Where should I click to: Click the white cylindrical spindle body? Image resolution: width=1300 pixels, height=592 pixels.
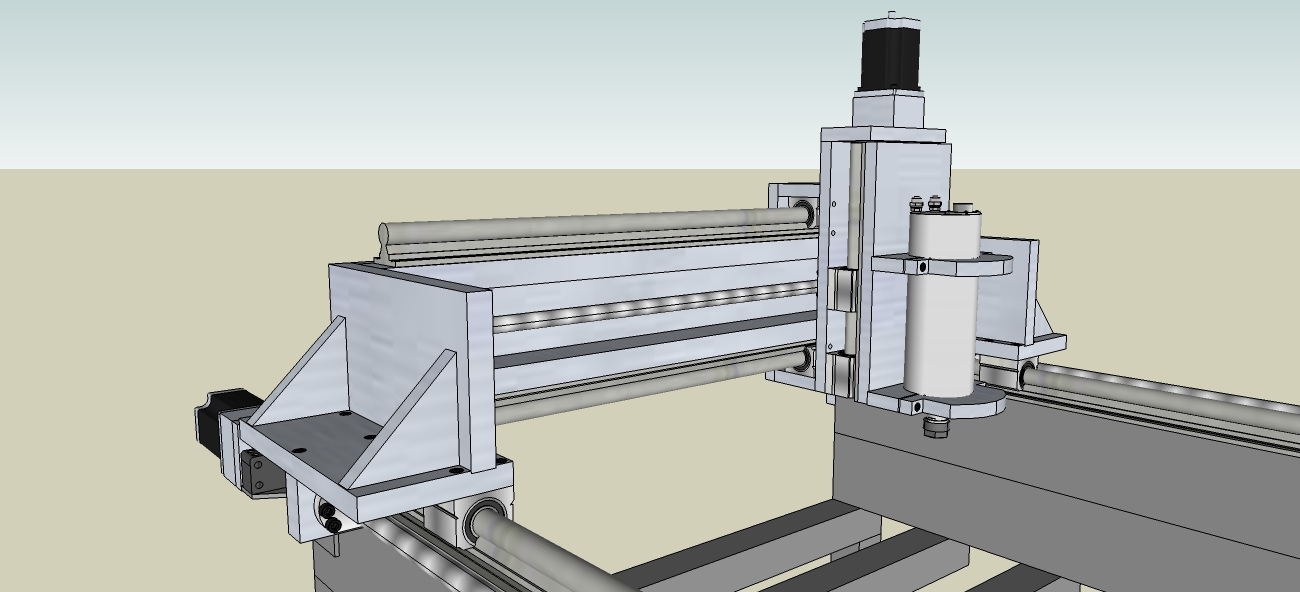(x=941, y=320)
